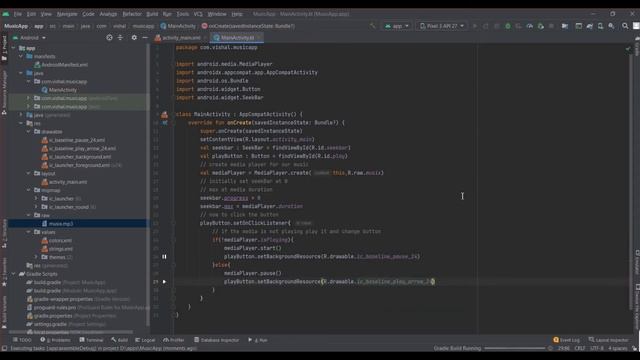Collapse the Gradle Scripts node
This screenshot has width=640, height=360.
point(13,274)
